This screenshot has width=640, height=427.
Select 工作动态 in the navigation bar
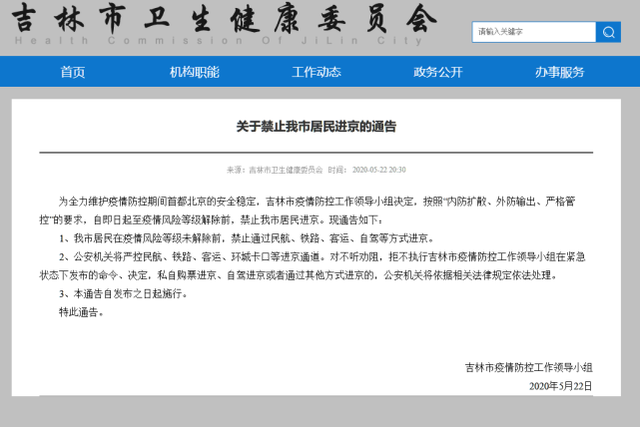pos(316,72)
